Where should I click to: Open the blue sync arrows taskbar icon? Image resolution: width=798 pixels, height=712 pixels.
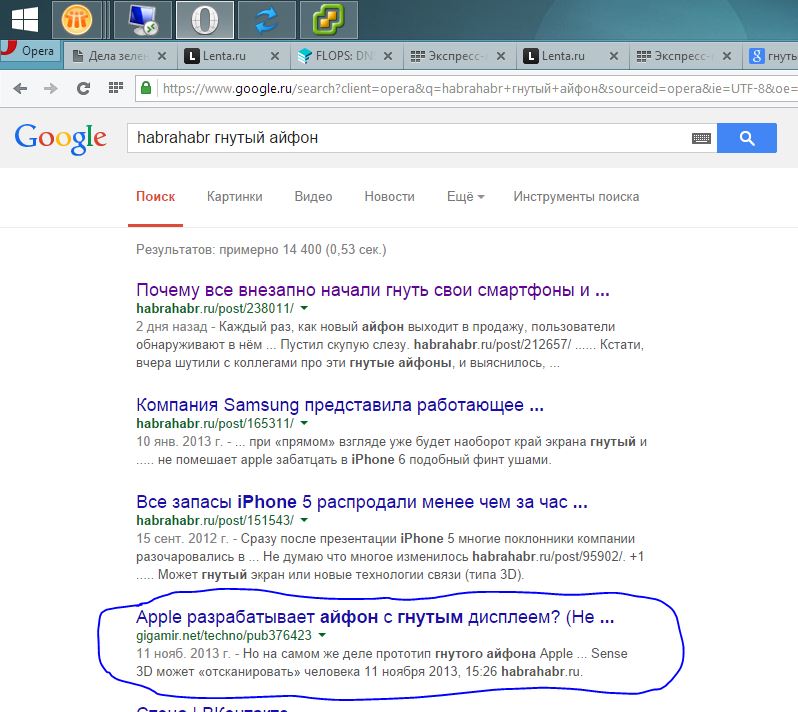click(267, 20)
